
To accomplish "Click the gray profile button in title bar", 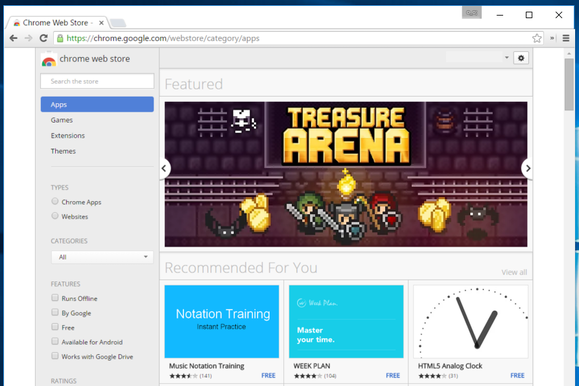I will point(472,13).
